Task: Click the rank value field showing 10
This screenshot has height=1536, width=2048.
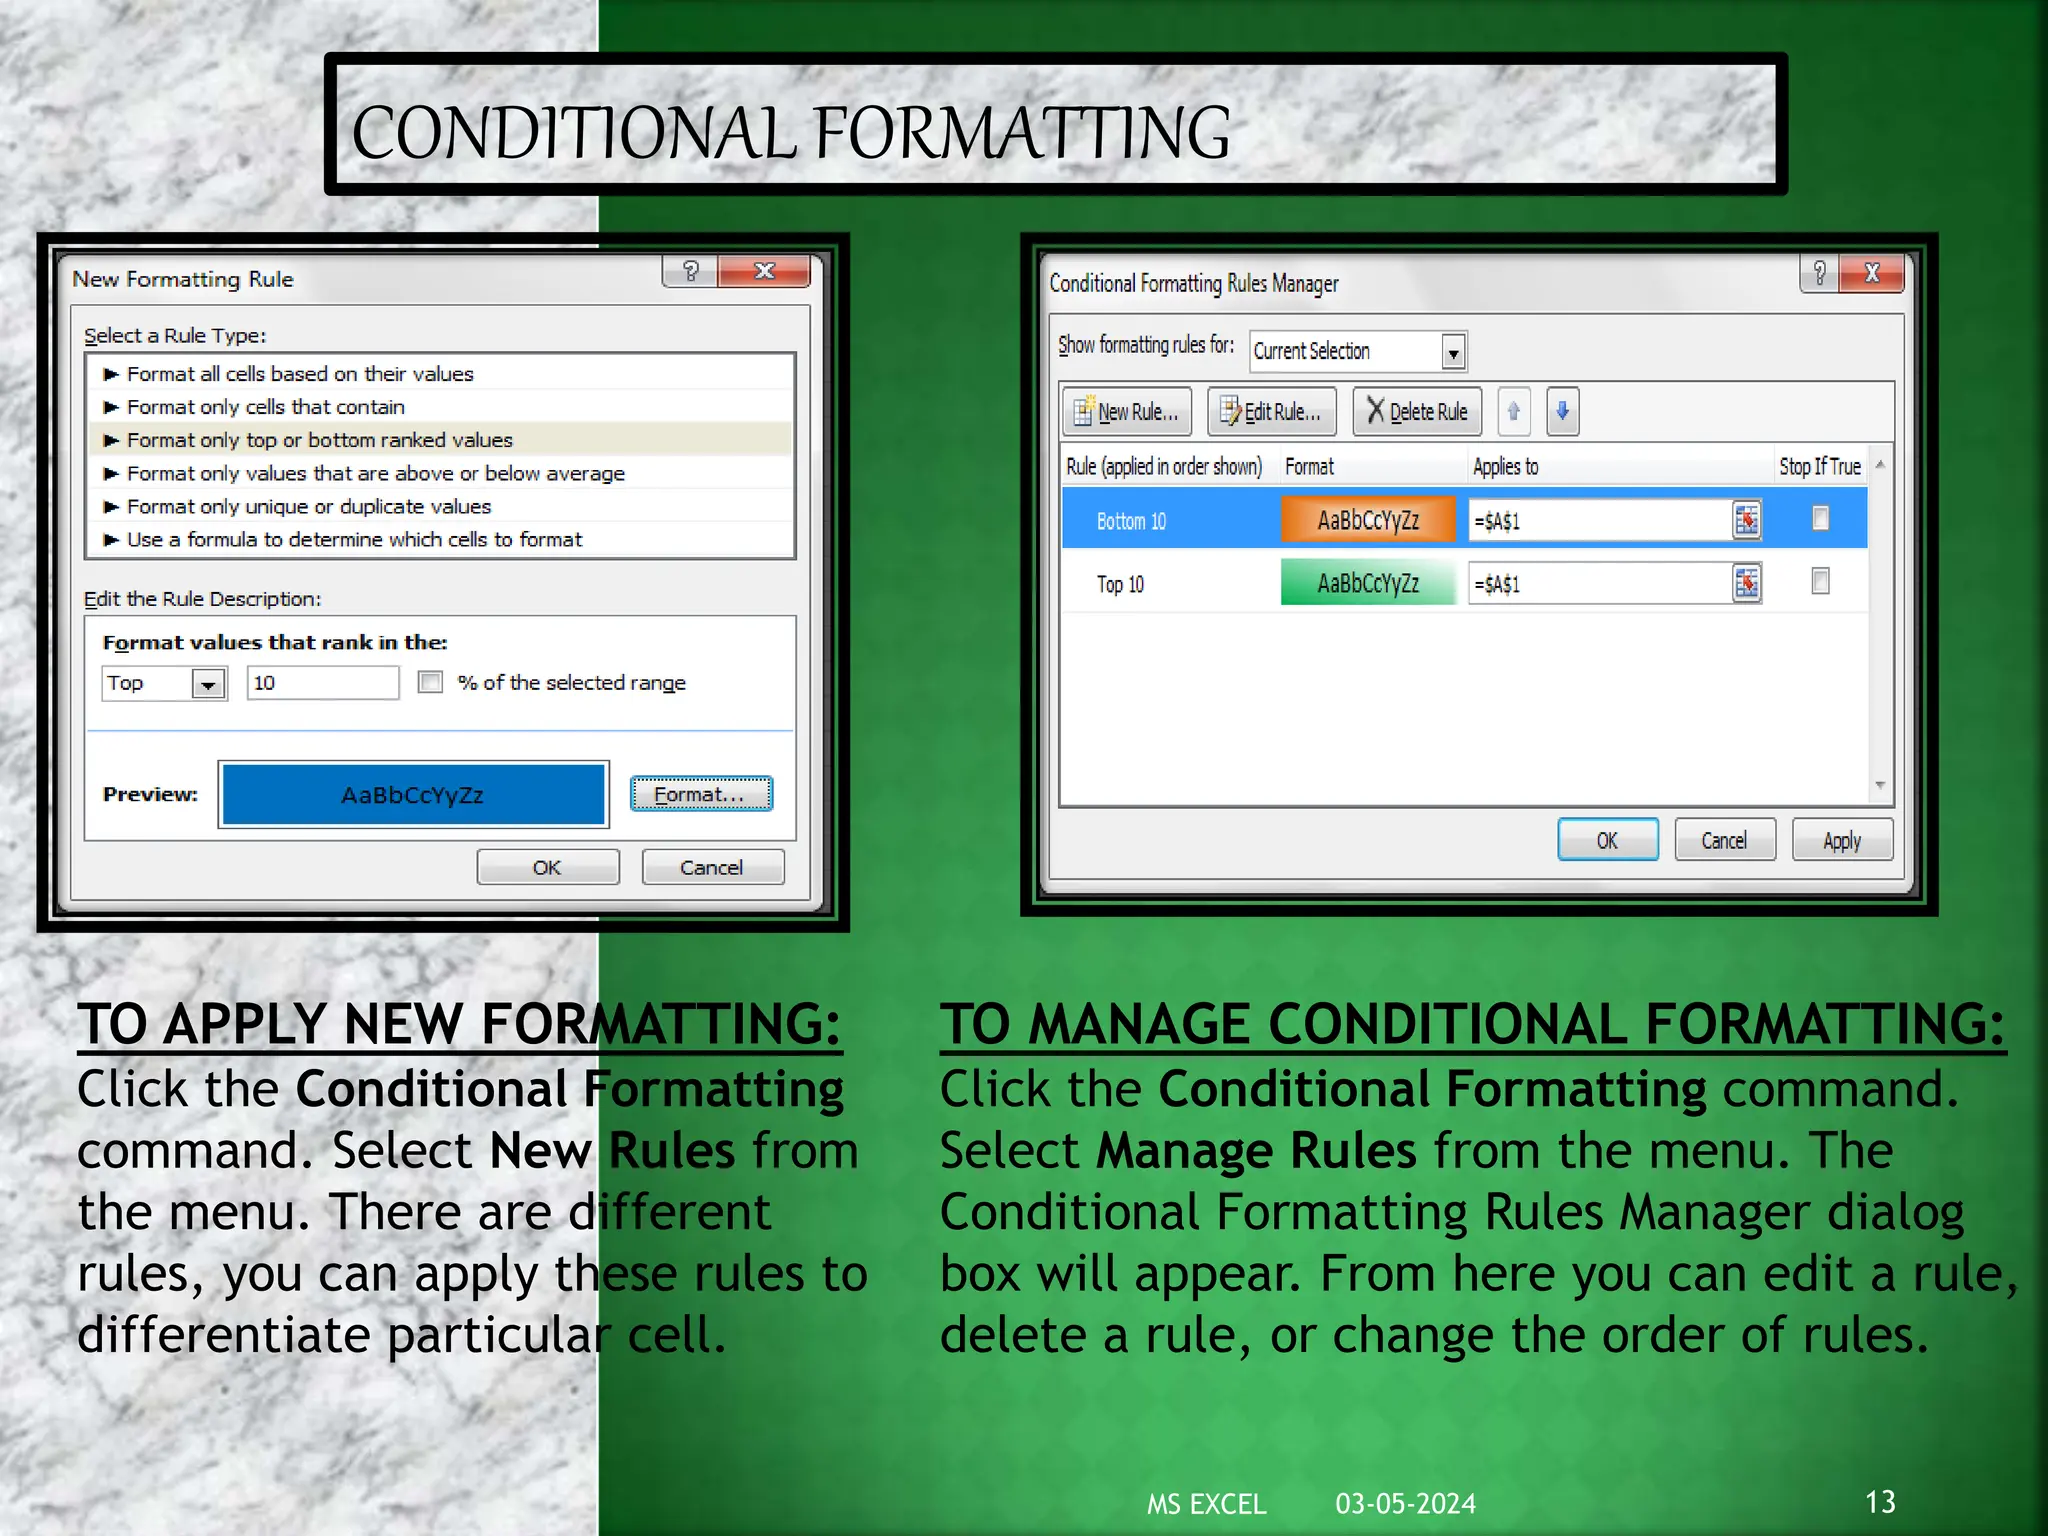Action: click(323, 683)
